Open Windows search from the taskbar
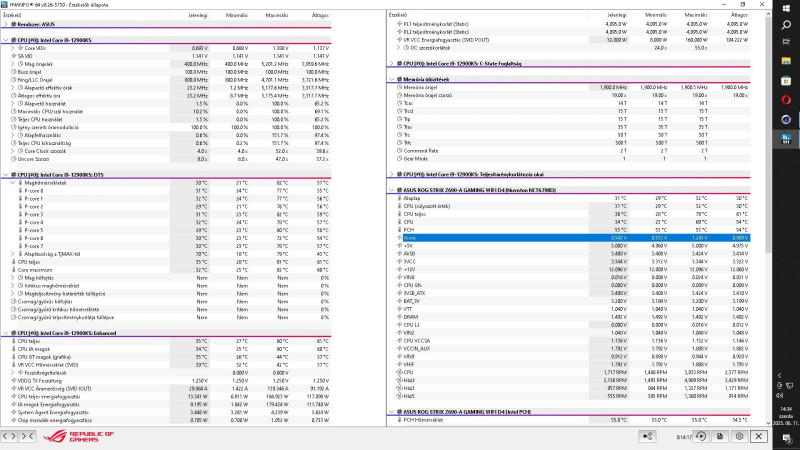Viewport: 800px width, 450px height. pyautogui.click(x=786, y=24)
